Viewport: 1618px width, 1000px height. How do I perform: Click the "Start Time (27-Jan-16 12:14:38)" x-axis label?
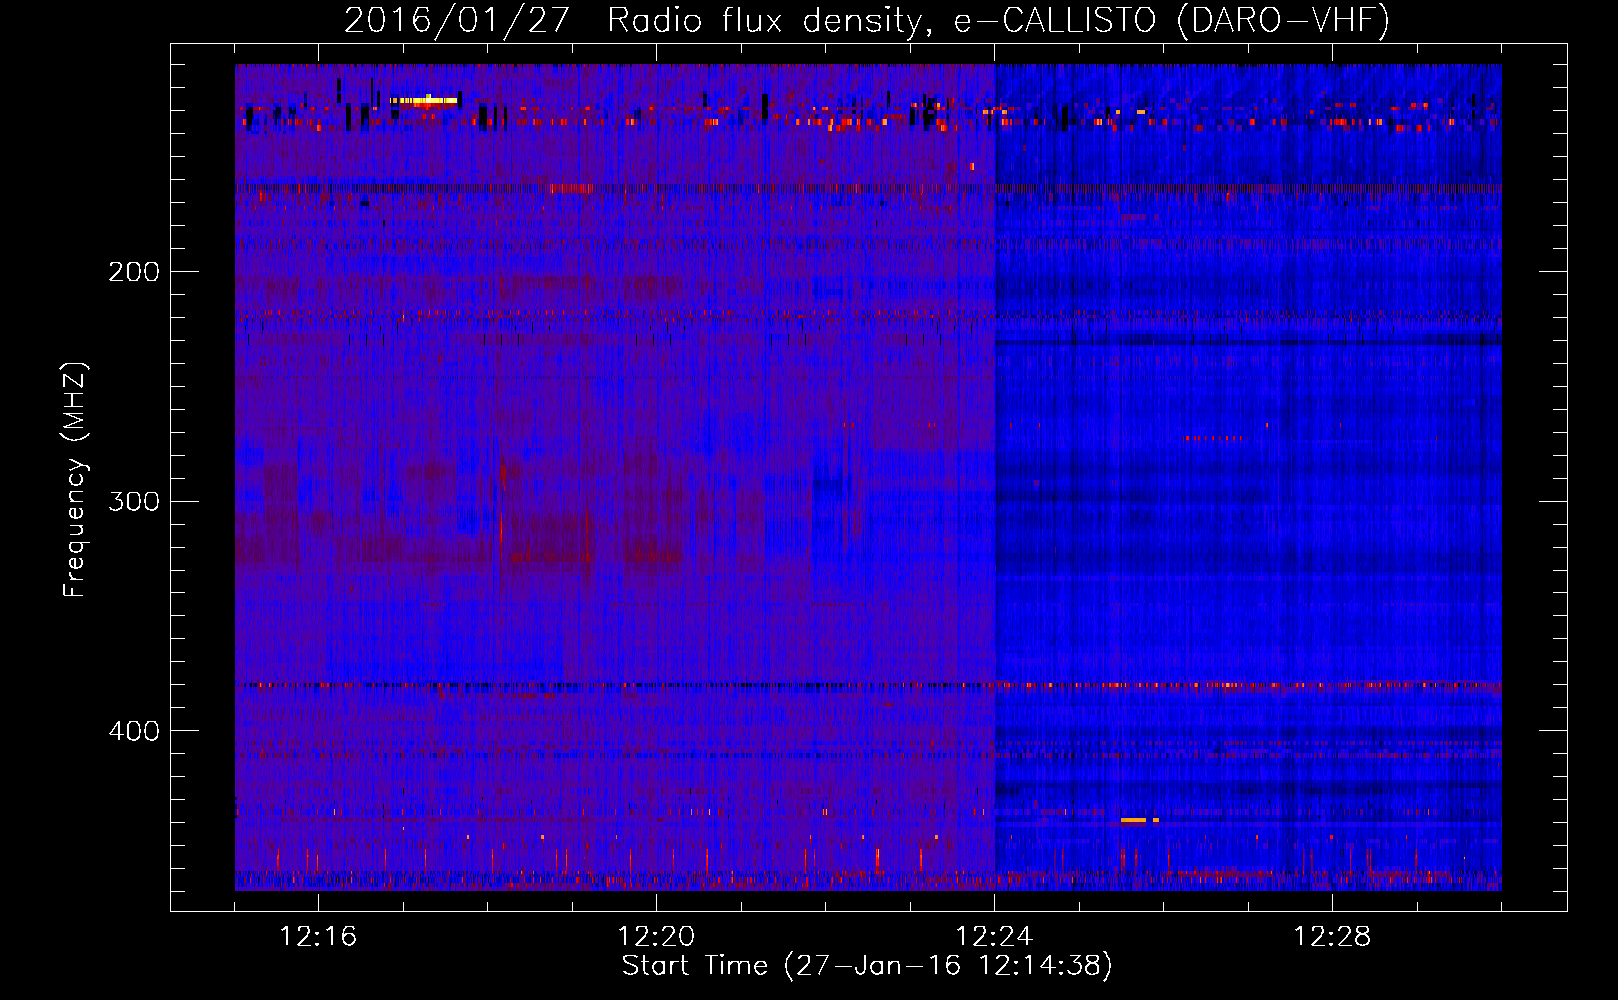(867, 966)
